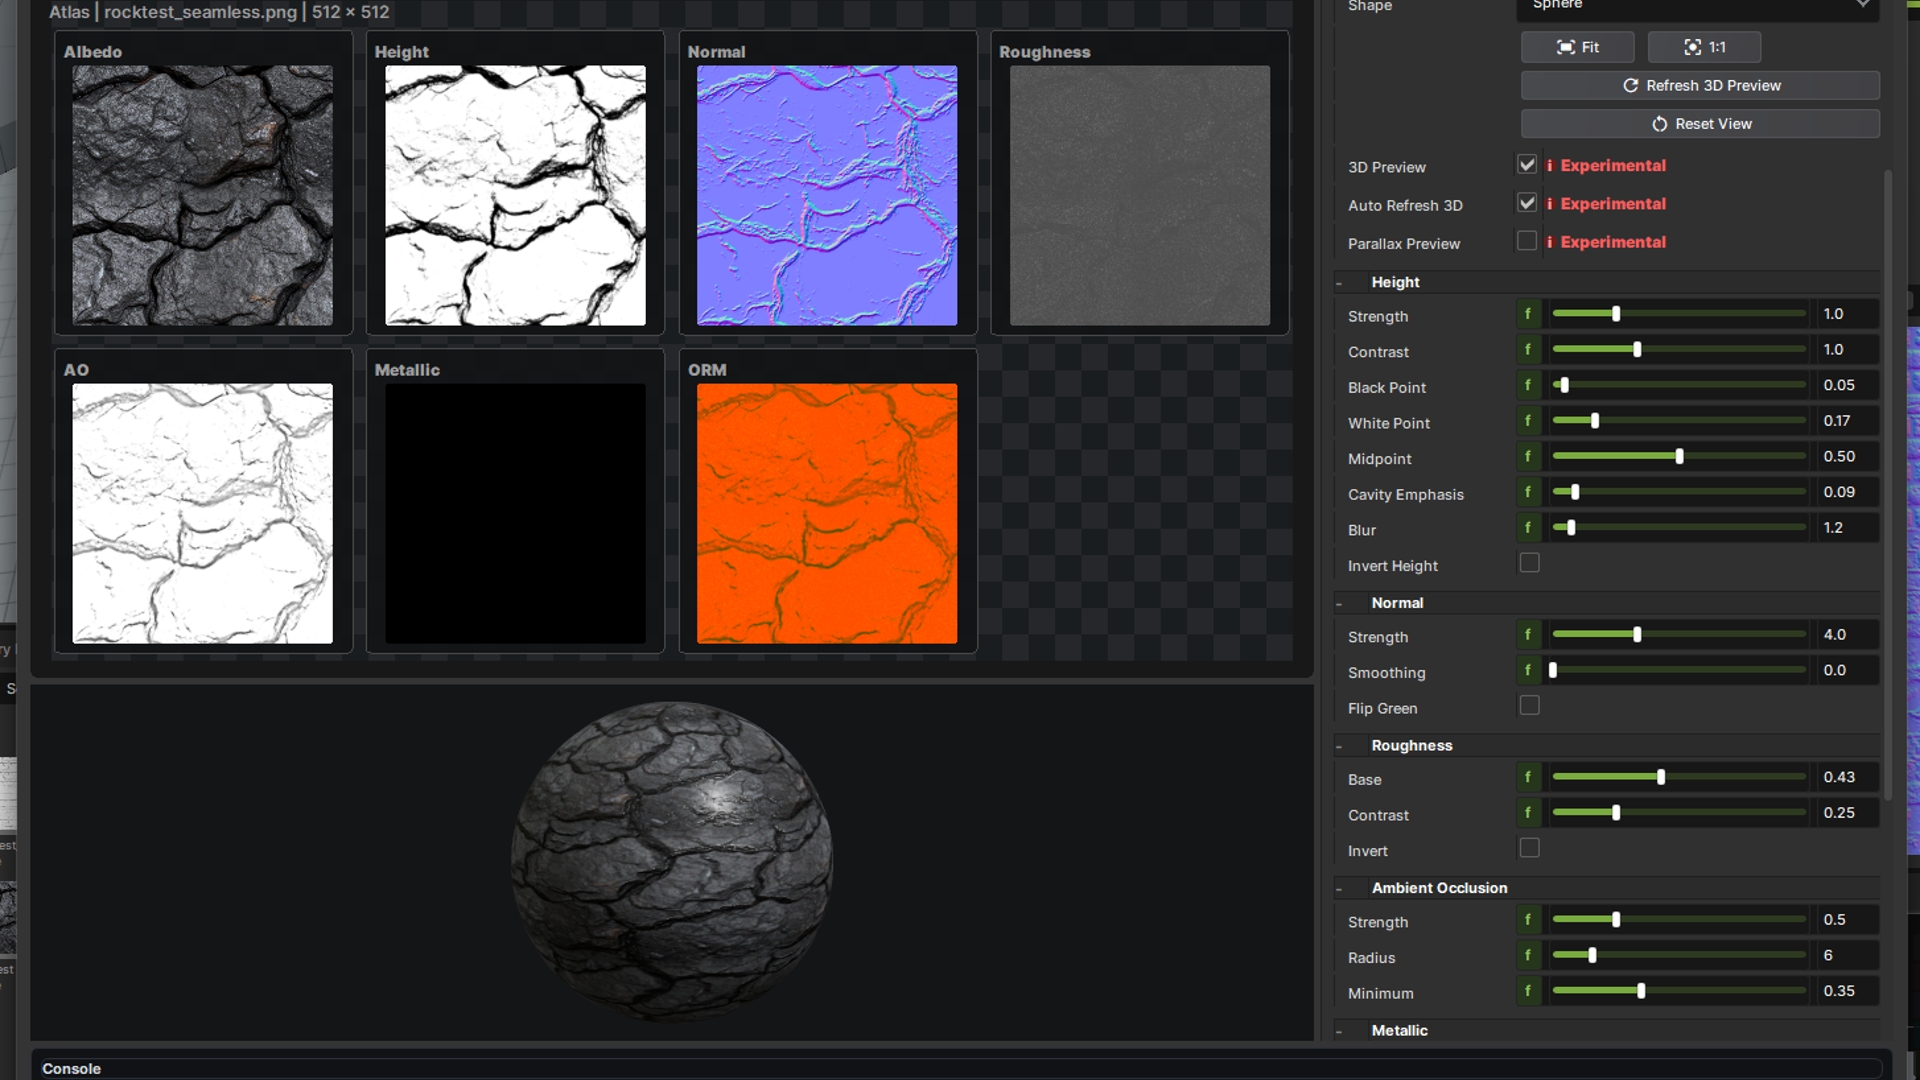Collapse the Metallic section

tap(1339, 1032)
